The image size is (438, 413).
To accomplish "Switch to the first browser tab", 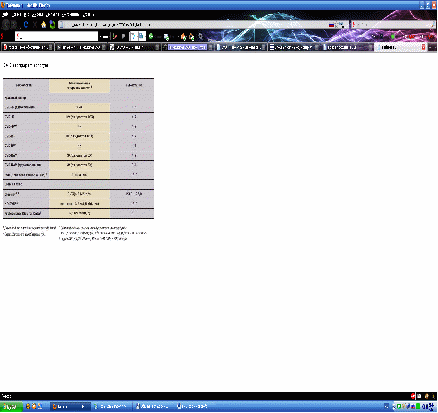I will point(27,47).
